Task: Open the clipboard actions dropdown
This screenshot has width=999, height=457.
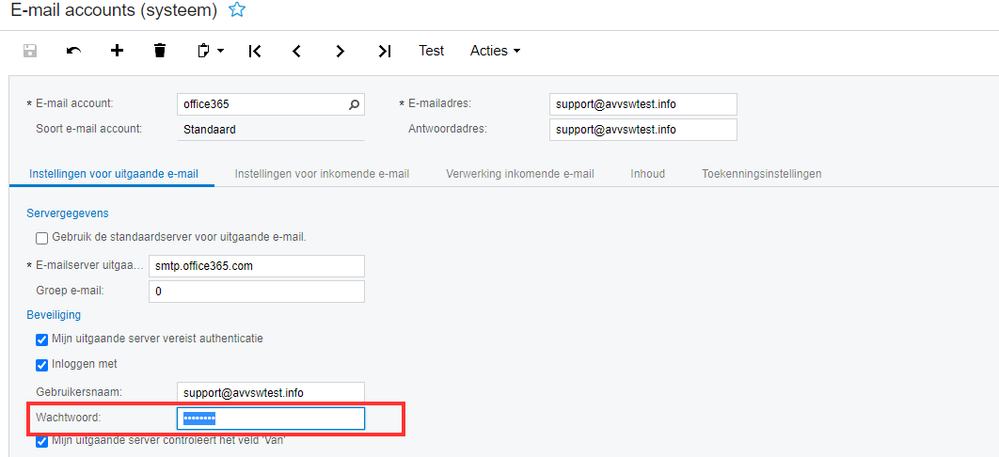Action: click(209, 51)
